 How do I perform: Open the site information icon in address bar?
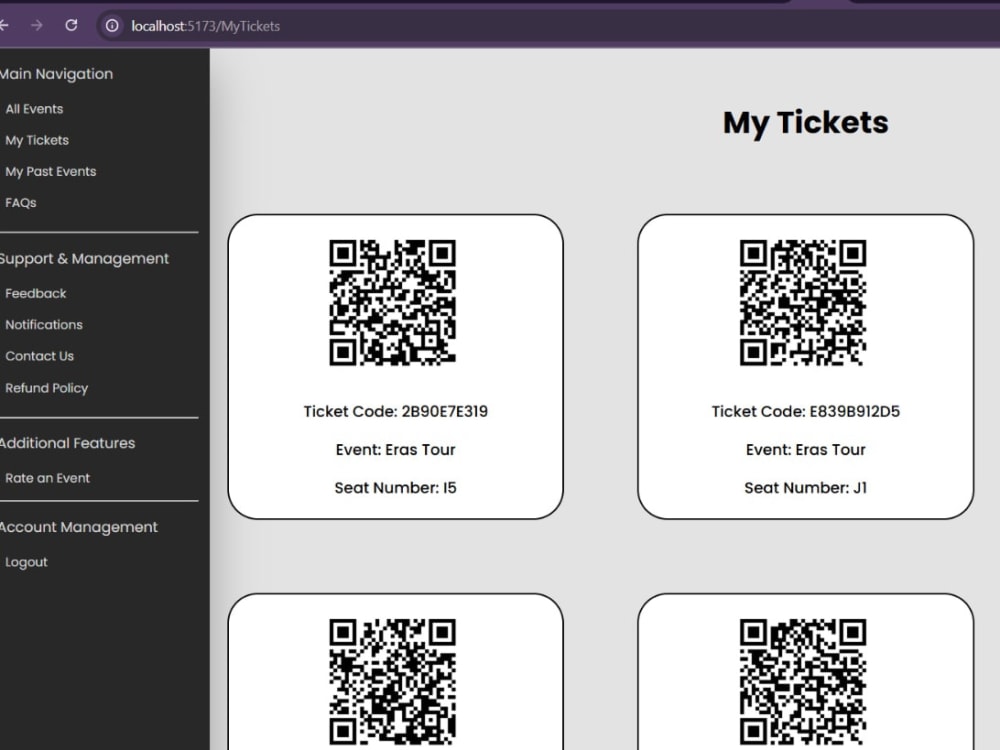pyautogui.click(x=112, y=26)
